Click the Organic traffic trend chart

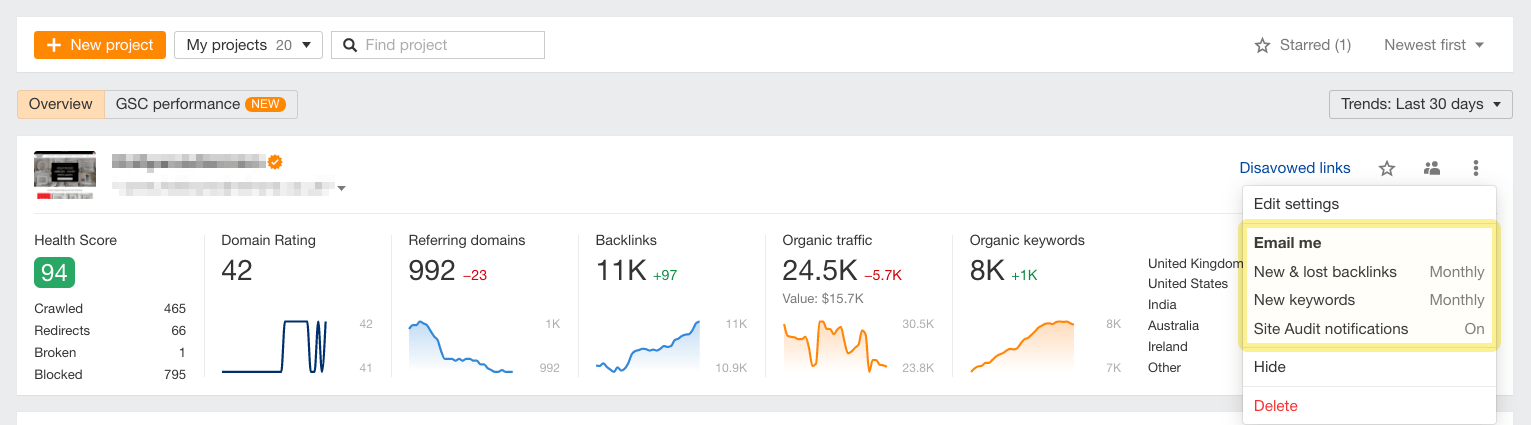point(835,345)
